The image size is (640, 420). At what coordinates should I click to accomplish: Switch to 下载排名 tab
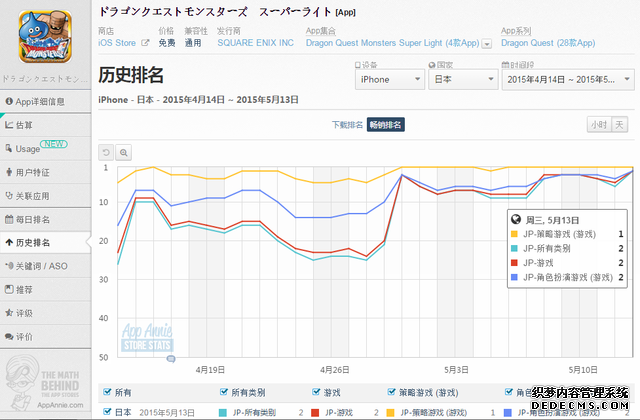tap(347, 124)
